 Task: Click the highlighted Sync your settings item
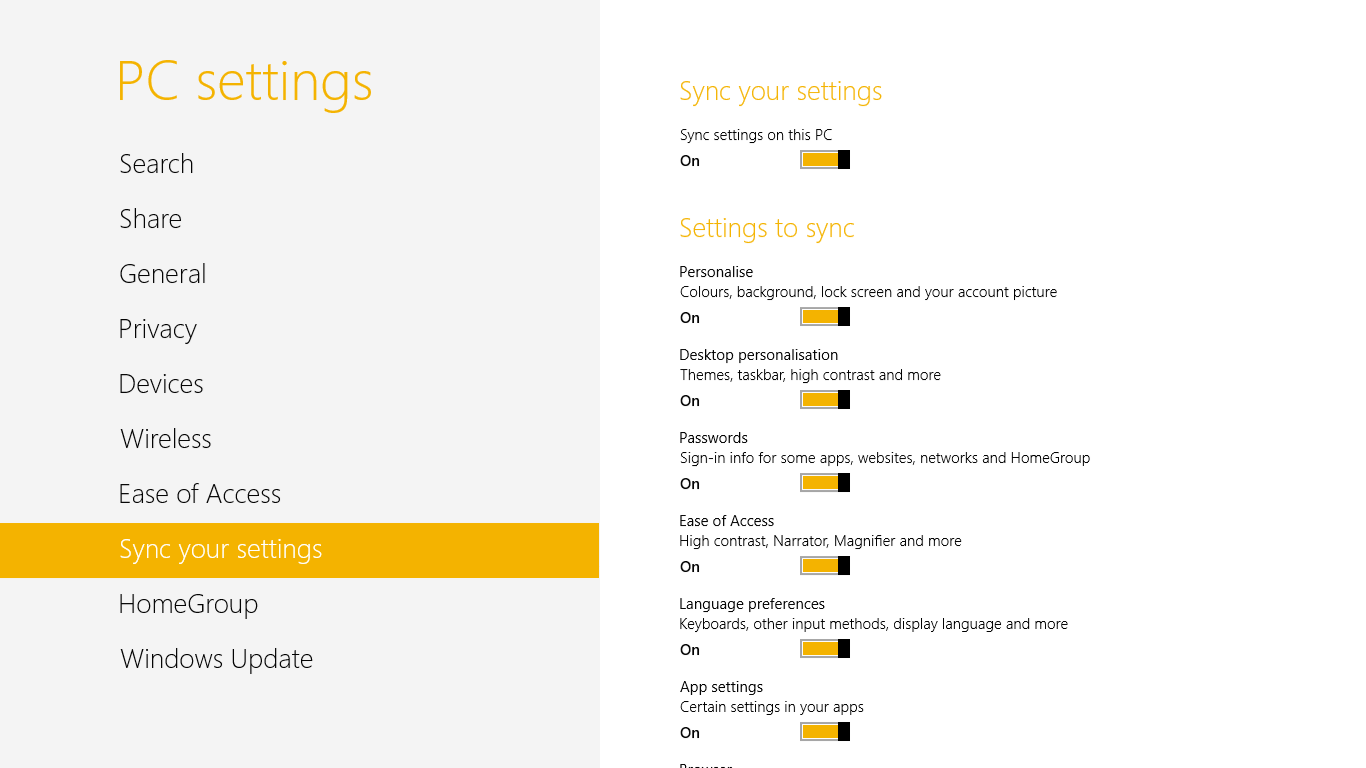point(221,549)
